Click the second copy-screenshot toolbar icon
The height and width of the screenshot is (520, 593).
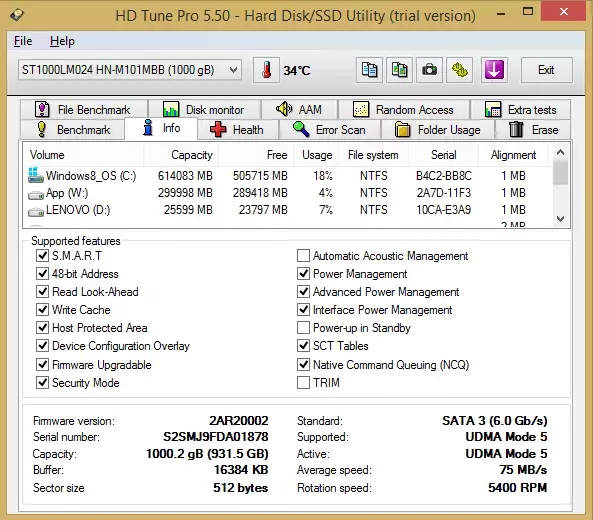(x=399, y=70)
